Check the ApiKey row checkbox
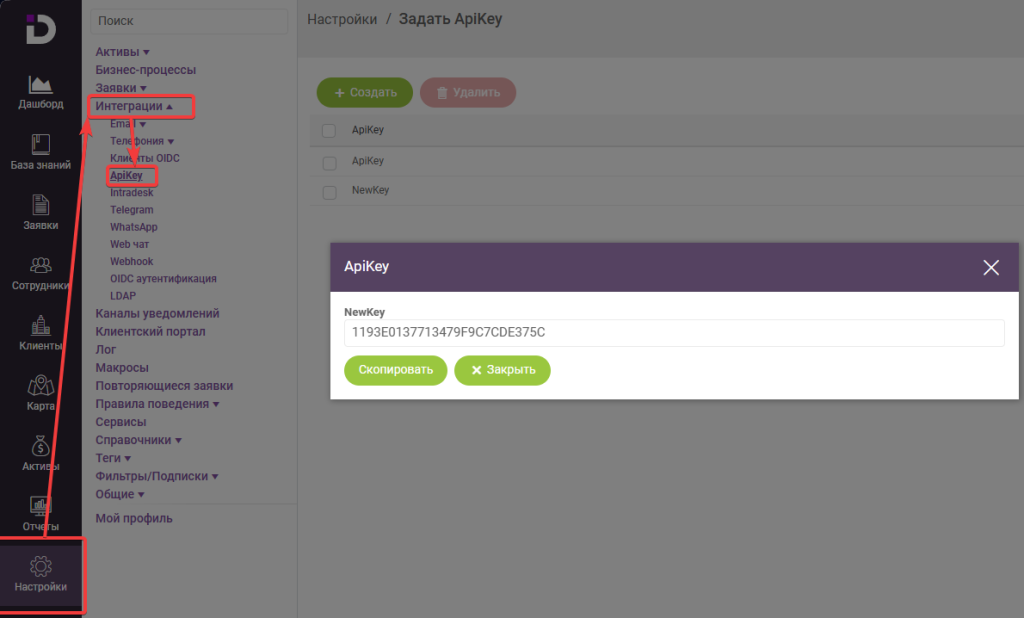1024x618 pixels. point(329,163)
